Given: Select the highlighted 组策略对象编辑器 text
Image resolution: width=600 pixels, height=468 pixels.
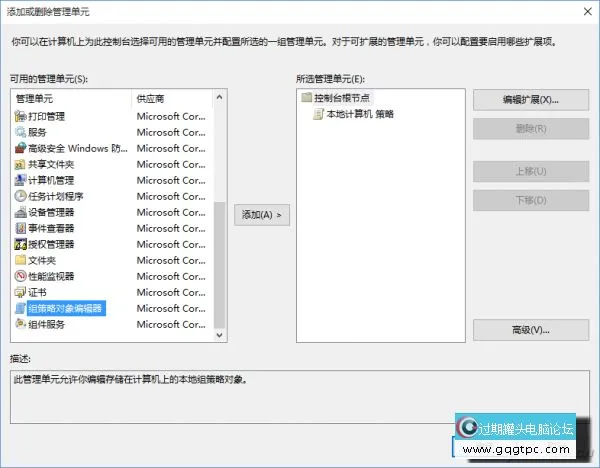Looking at the screenshot, I should tap(66, 308).
